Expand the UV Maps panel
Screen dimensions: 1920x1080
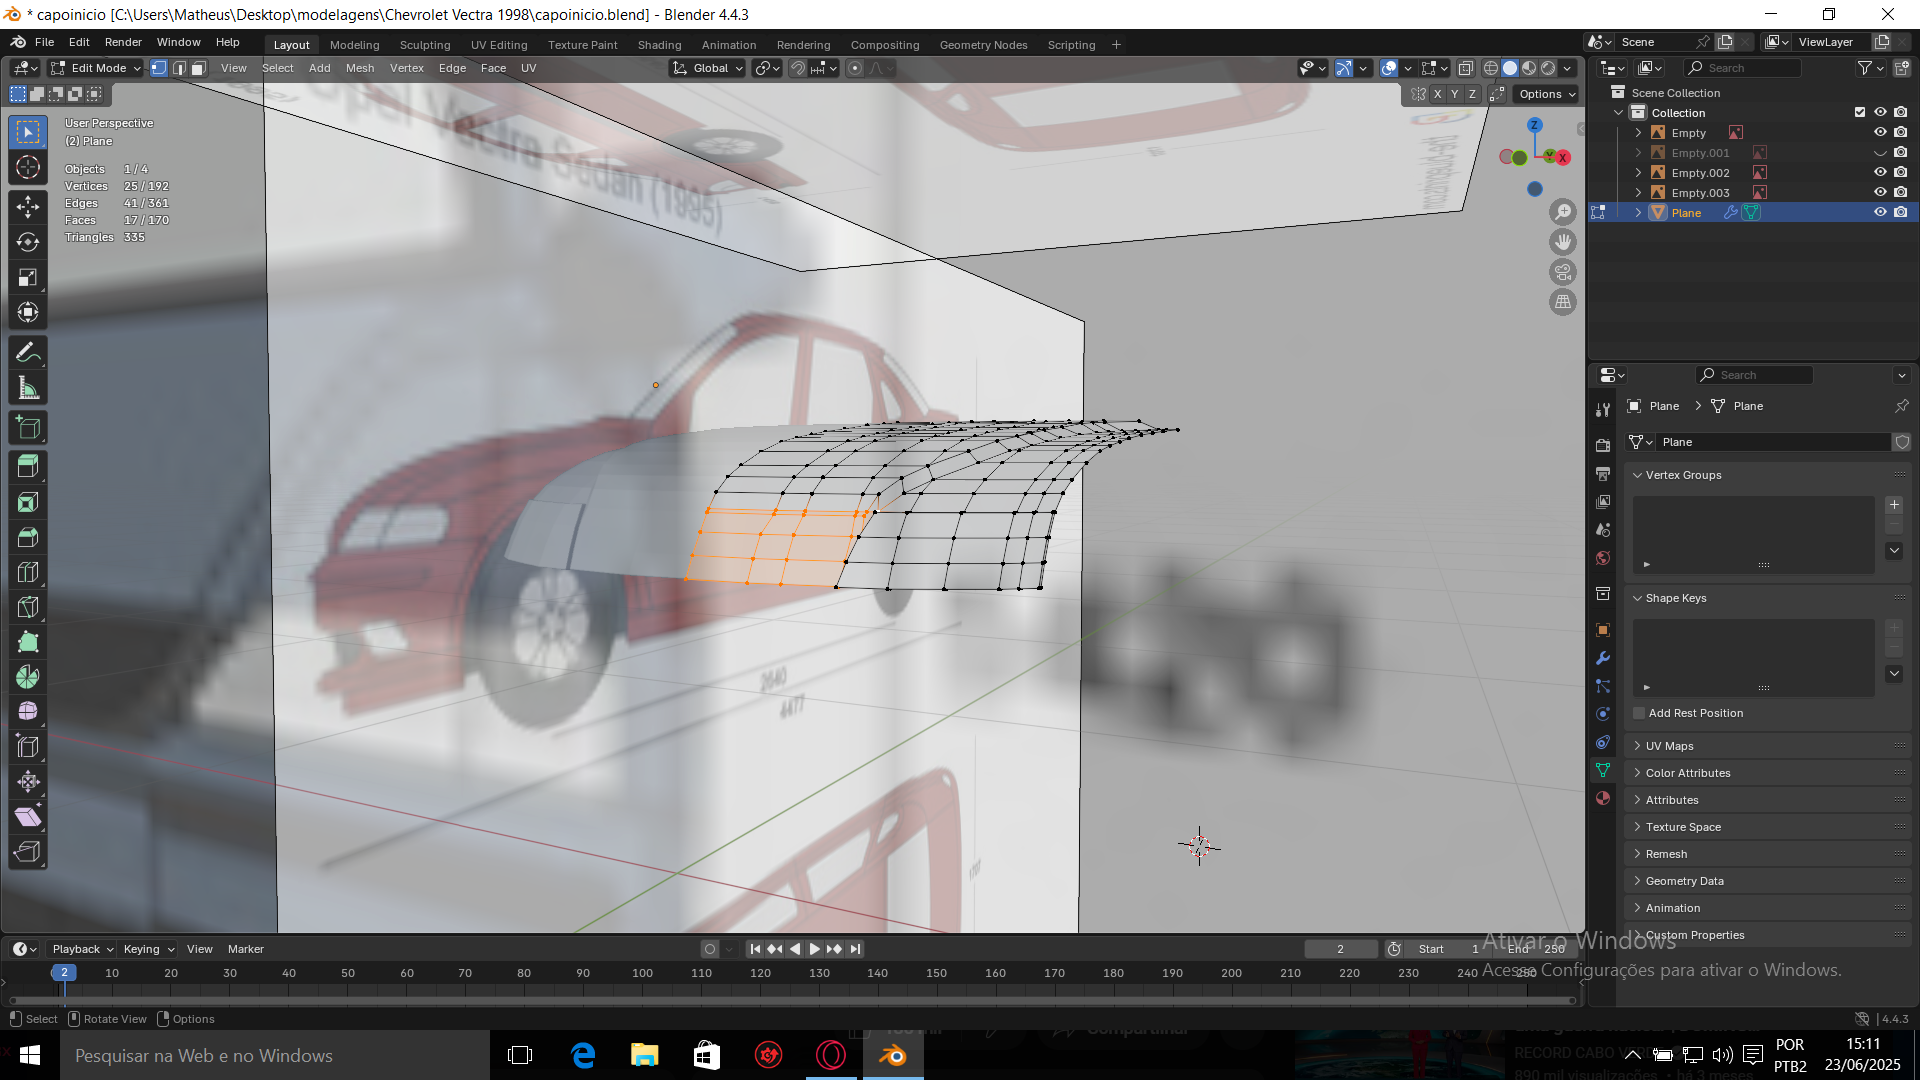1669,746
